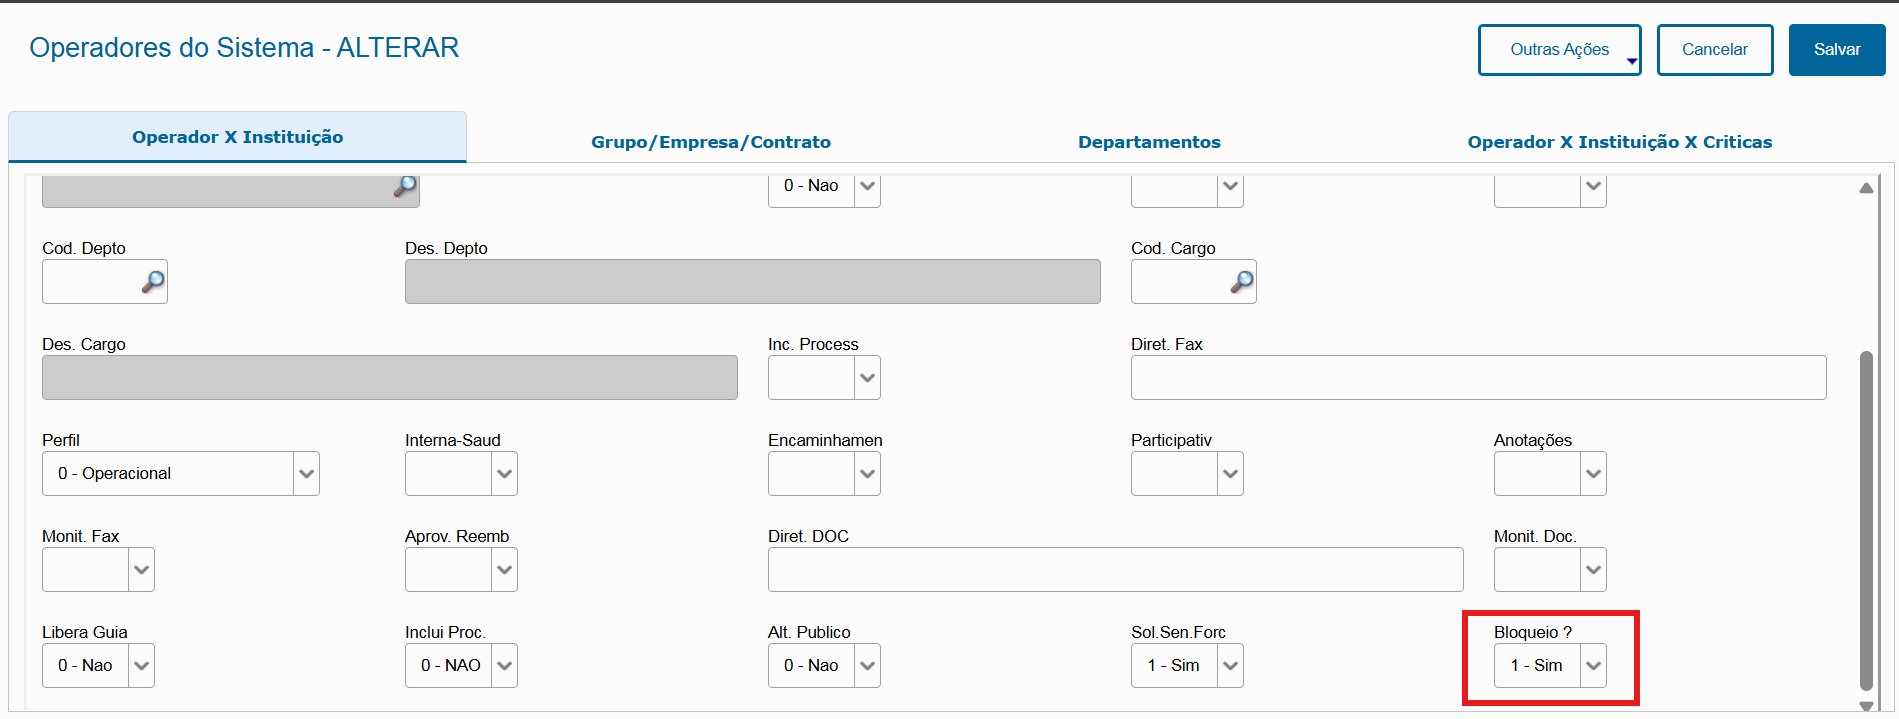Screen dimensions: 1899x719
Task: Switch to Grupo/Empresa/Contrato tab
Action: click(710, 142)
